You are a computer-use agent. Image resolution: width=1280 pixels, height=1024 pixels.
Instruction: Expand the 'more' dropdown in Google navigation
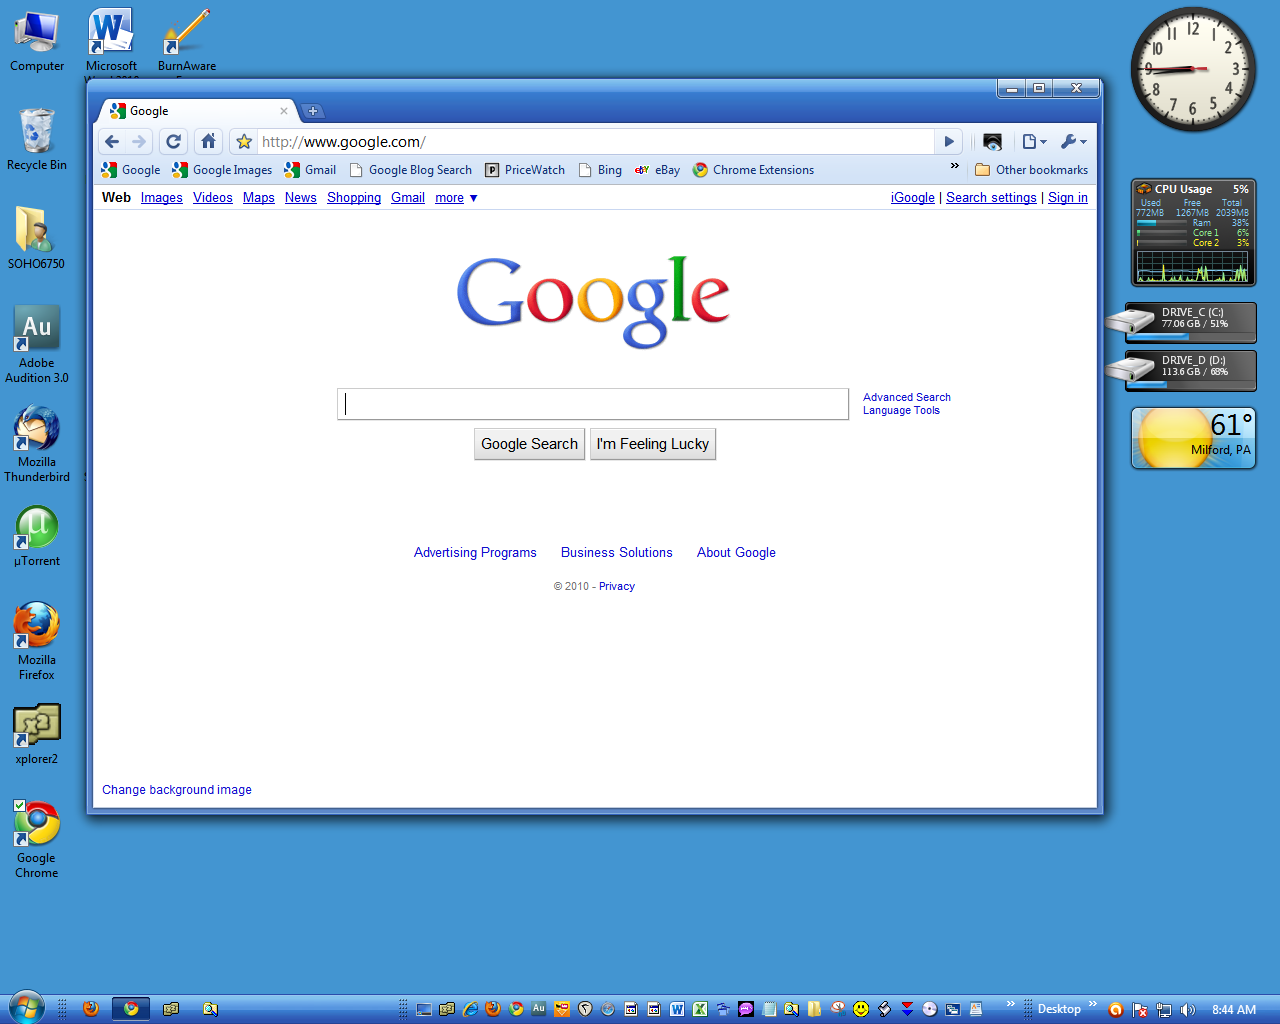coord(456,198)
